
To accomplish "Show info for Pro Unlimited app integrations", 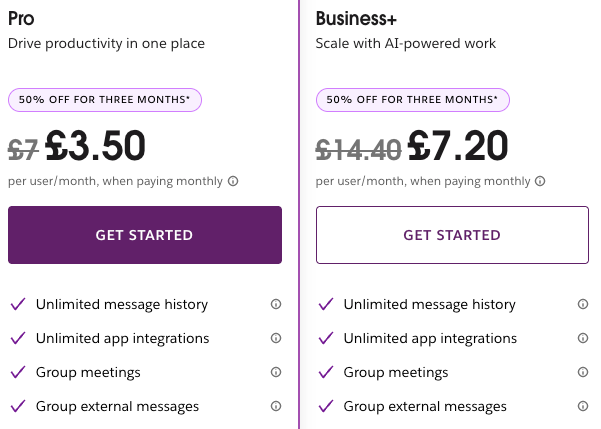I will pos(276,338).
